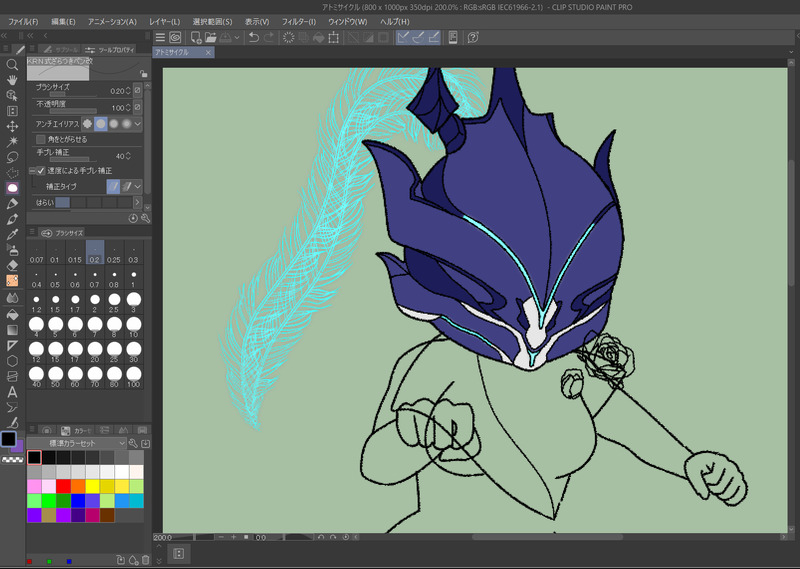Expand the 補正タイプ options arrow

pyautogui.click(x=138, y=186)
